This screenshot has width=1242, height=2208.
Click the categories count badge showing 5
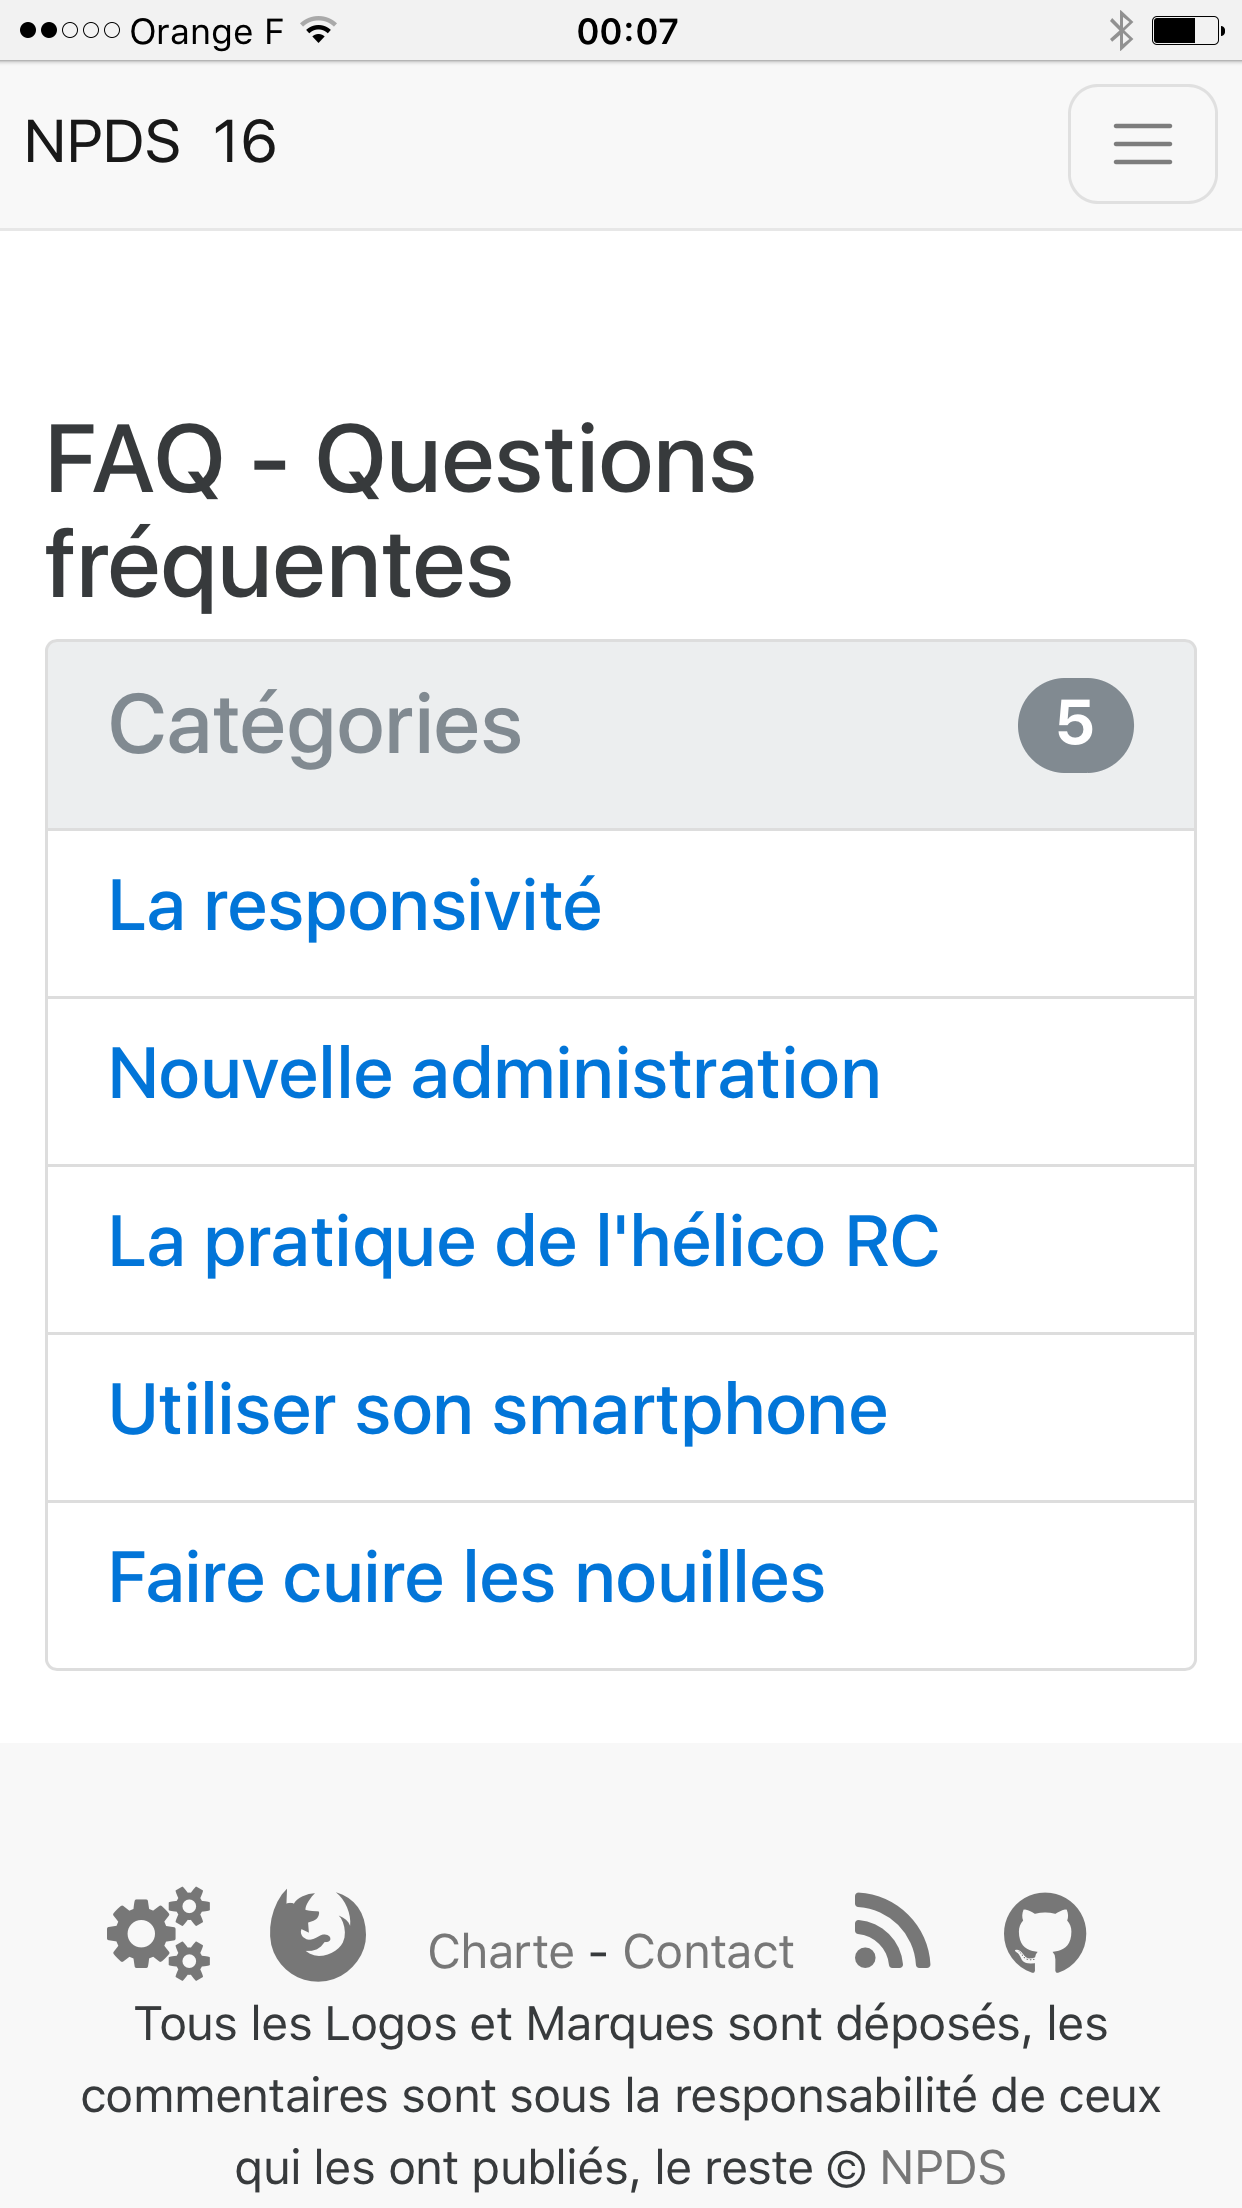tap(1076, 725)
